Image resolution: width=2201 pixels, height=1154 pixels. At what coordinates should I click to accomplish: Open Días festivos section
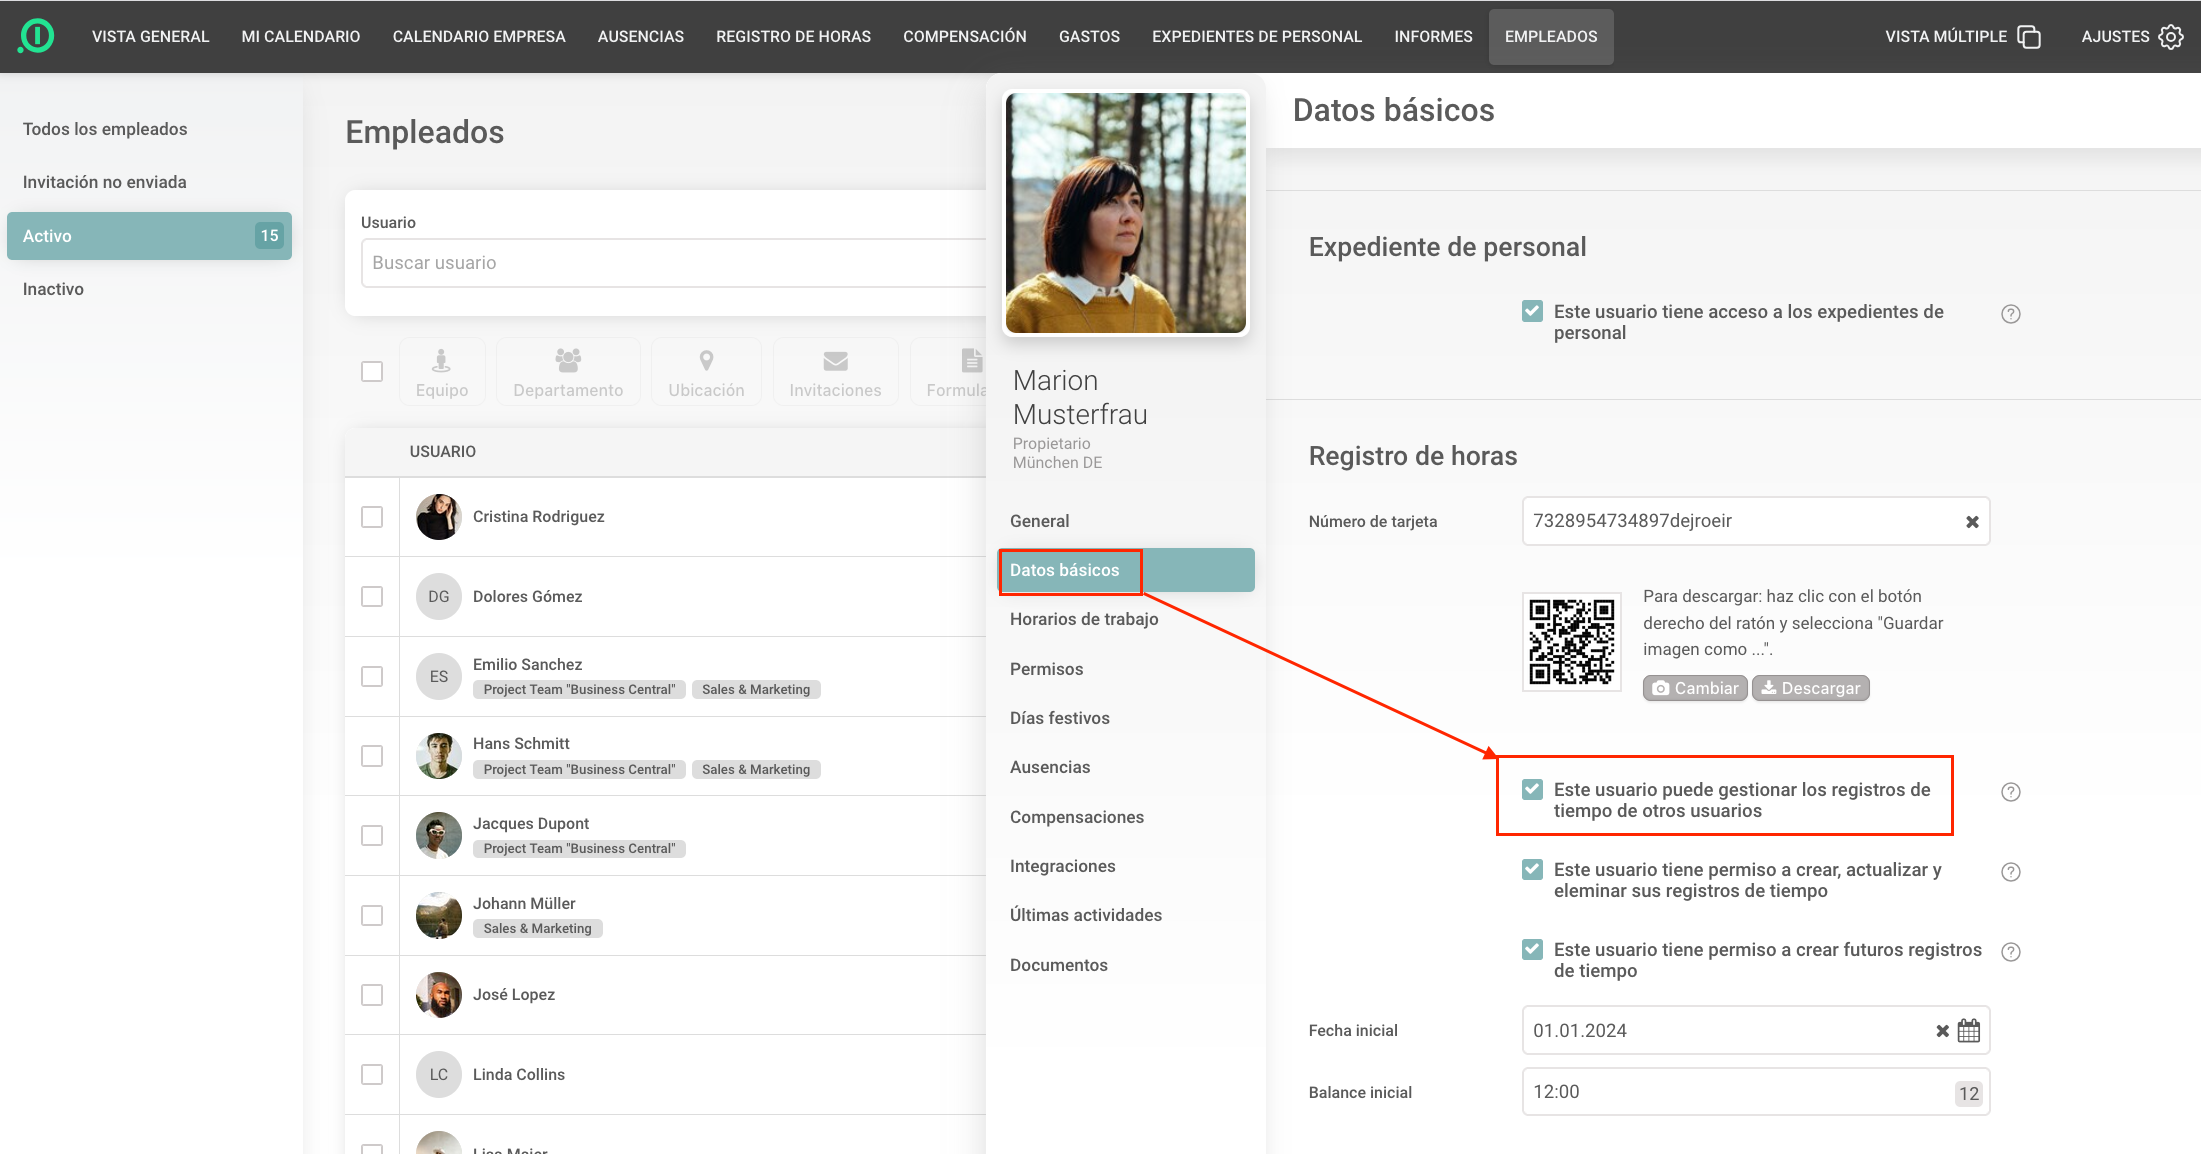click(x=1126, y=719)
